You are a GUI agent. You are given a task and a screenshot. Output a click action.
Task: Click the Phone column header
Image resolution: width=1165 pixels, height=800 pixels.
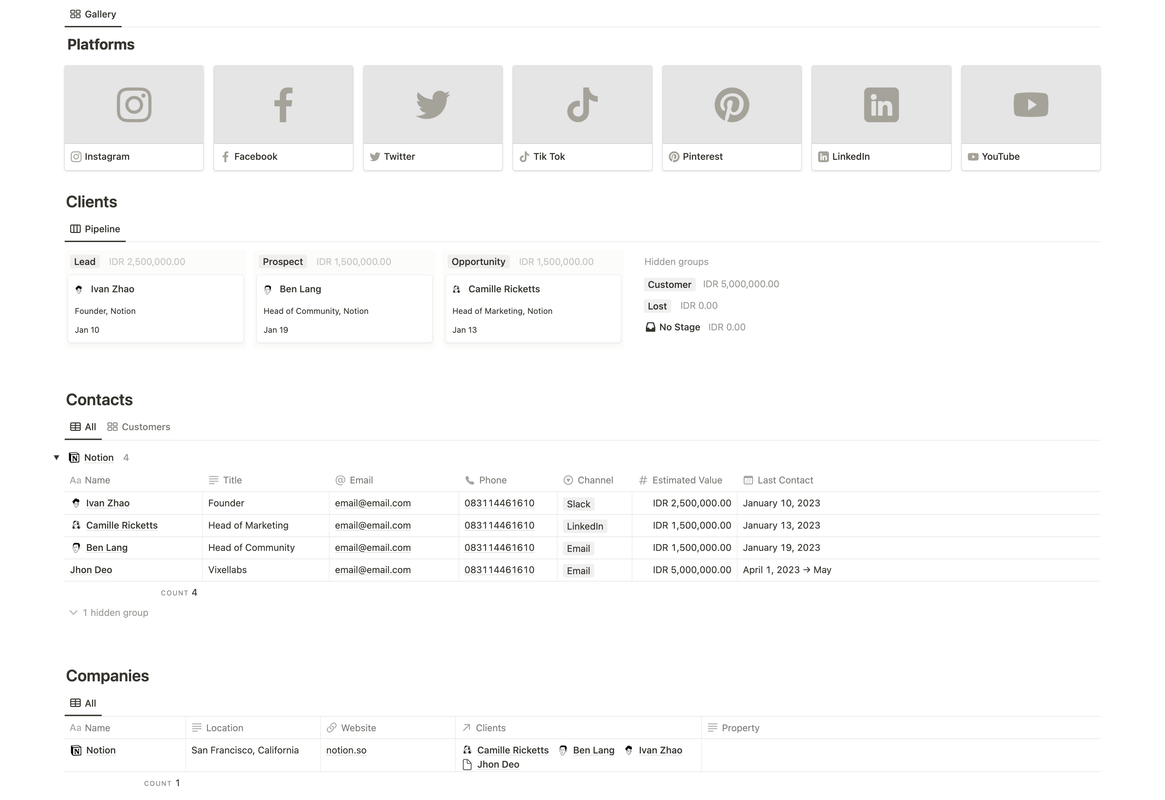pyautogui.click(x=486, y=481)
